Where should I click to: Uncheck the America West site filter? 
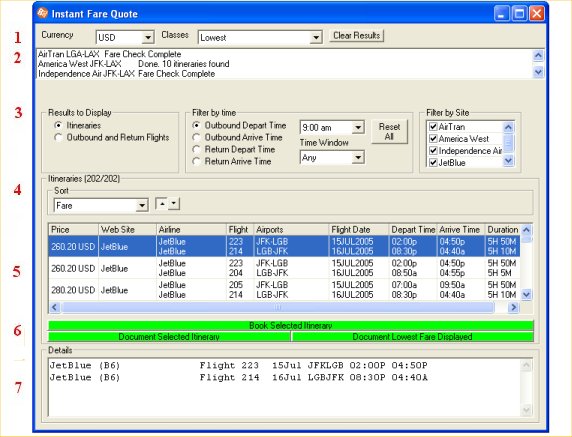pyautogui.click(x=433, y=139)
